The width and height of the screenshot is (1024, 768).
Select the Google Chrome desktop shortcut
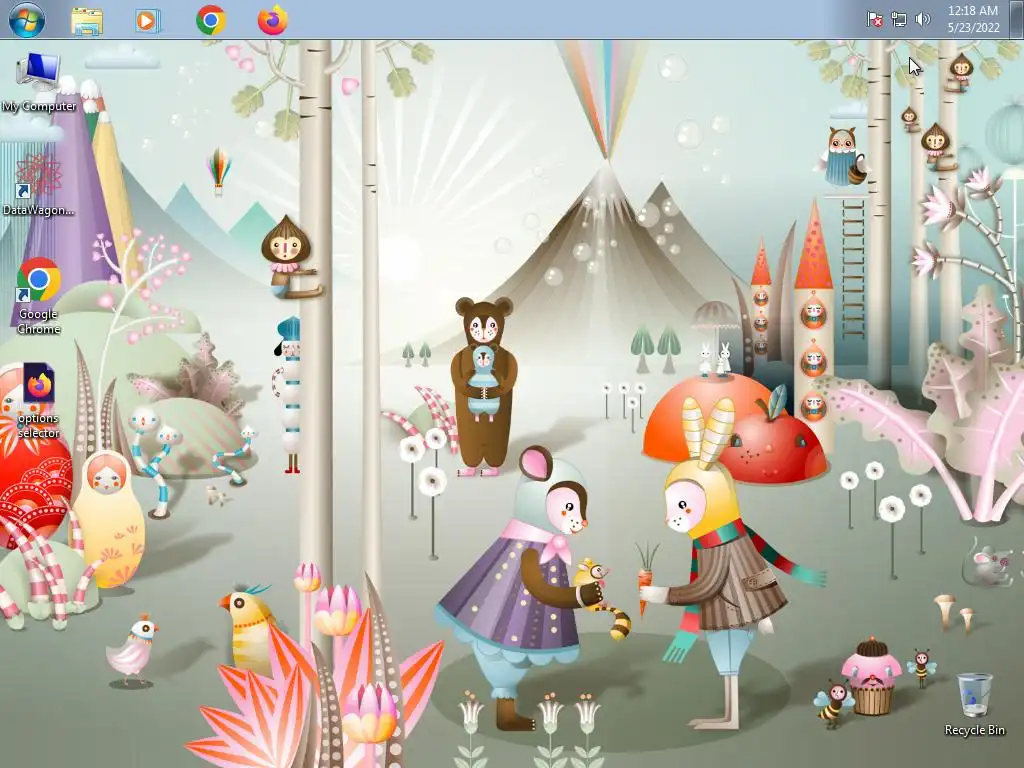[x=39, y=296]
